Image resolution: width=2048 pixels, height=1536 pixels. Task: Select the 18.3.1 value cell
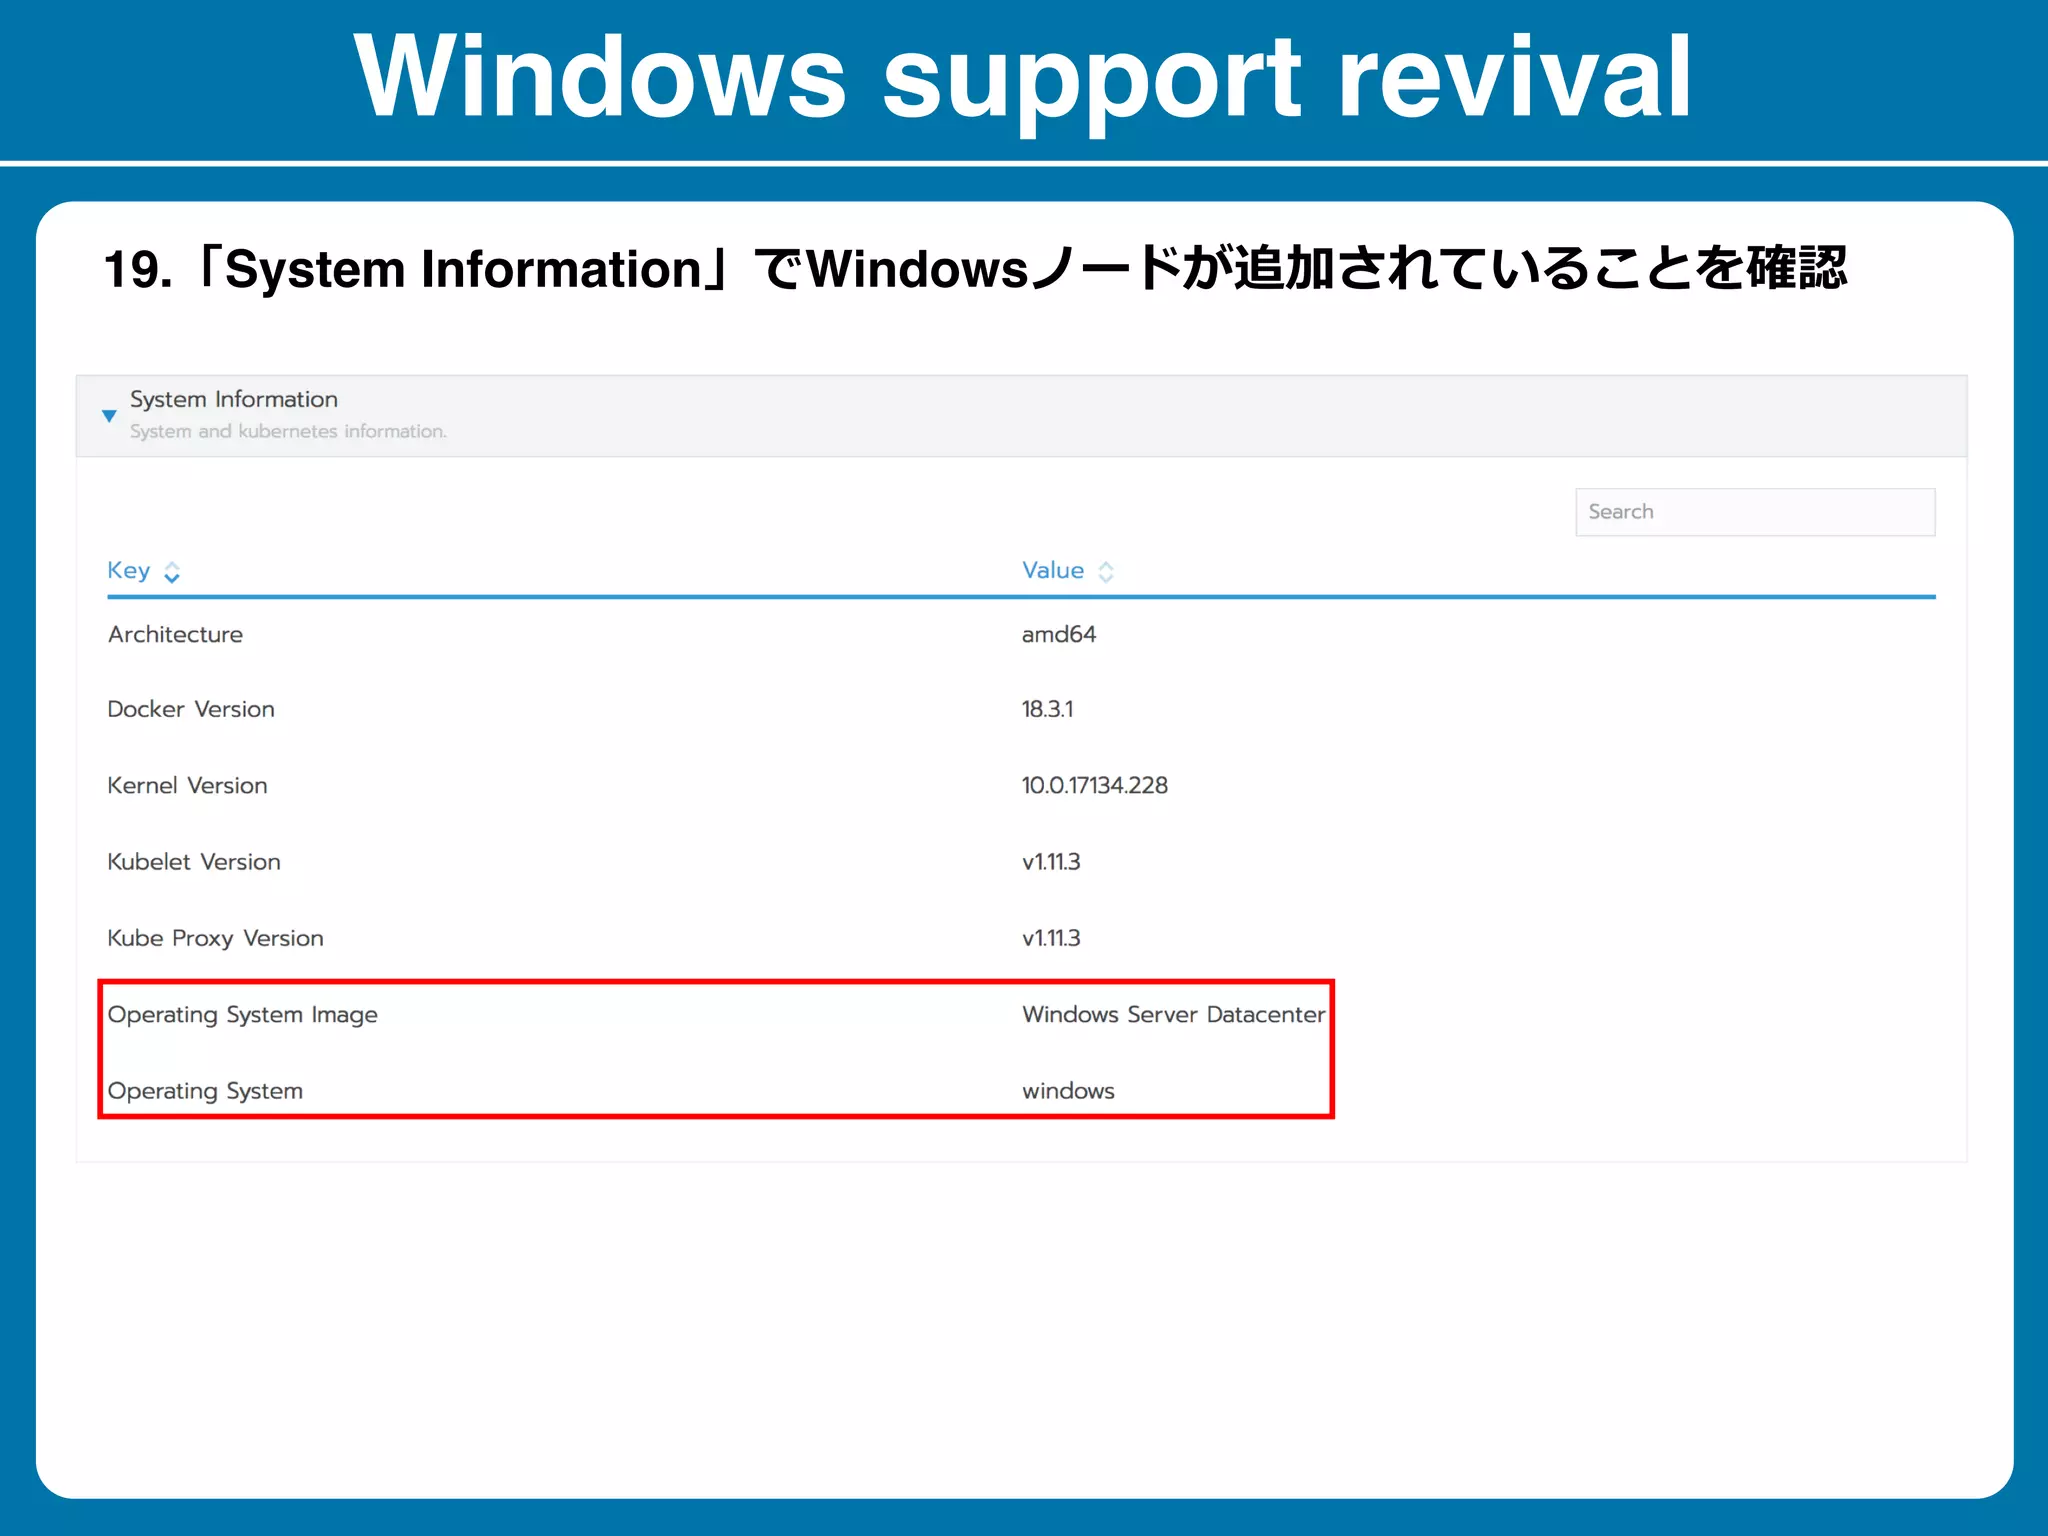coord(1047,709)
